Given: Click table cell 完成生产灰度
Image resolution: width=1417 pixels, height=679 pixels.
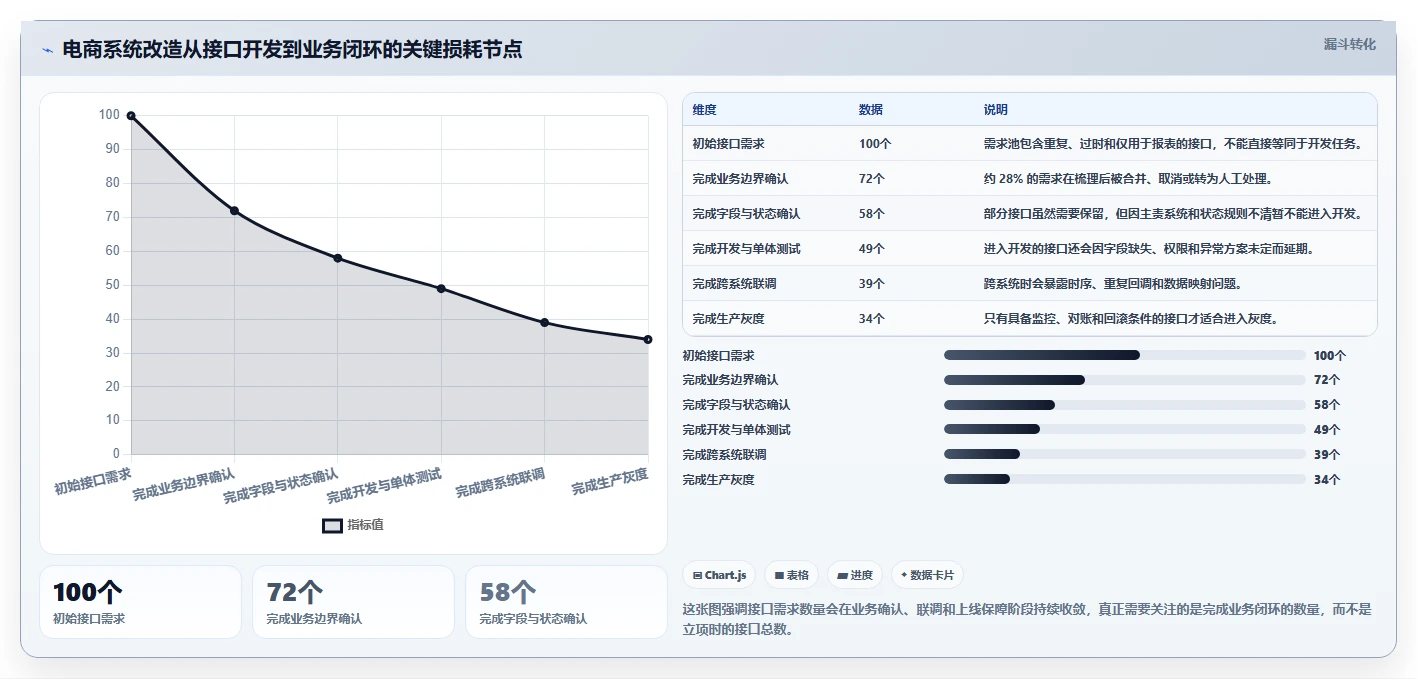Looking at the screenshot, I should (728, 319).
